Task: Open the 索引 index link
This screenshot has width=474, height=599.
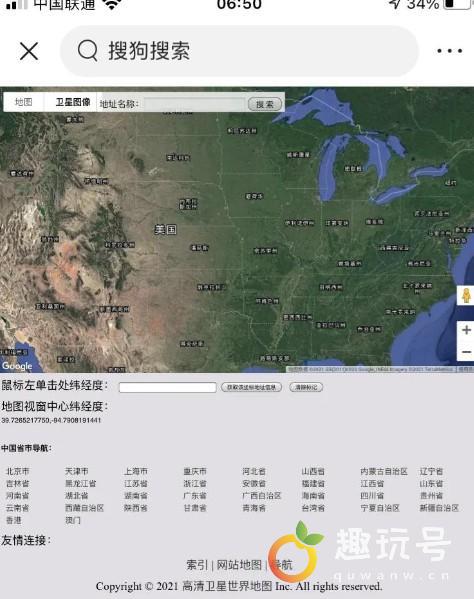Action: 197,565
